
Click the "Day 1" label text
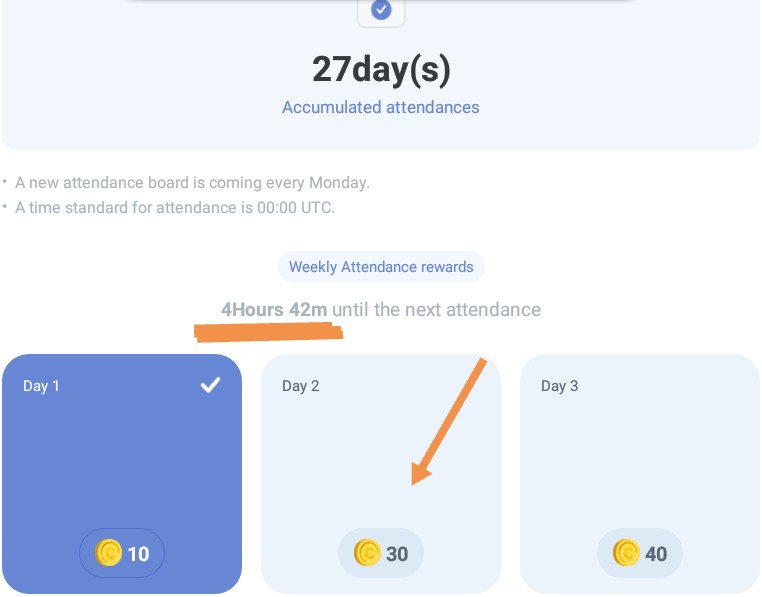point(42,386)
